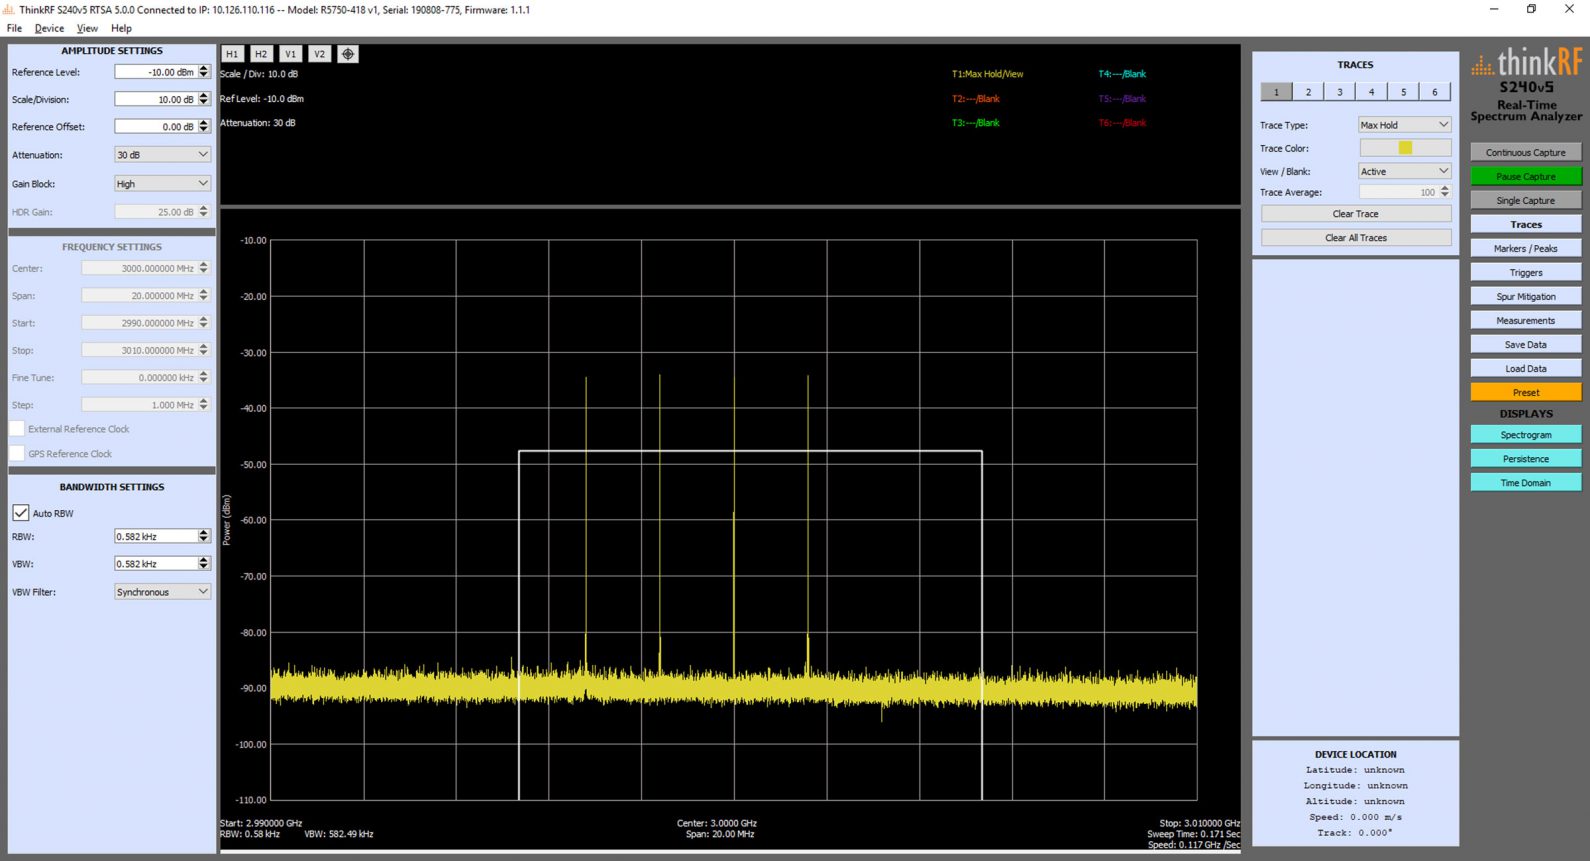The height and width of the screenshot is (861, 1590).
Task: Toggle vertical marker V2
Action: 319,54
